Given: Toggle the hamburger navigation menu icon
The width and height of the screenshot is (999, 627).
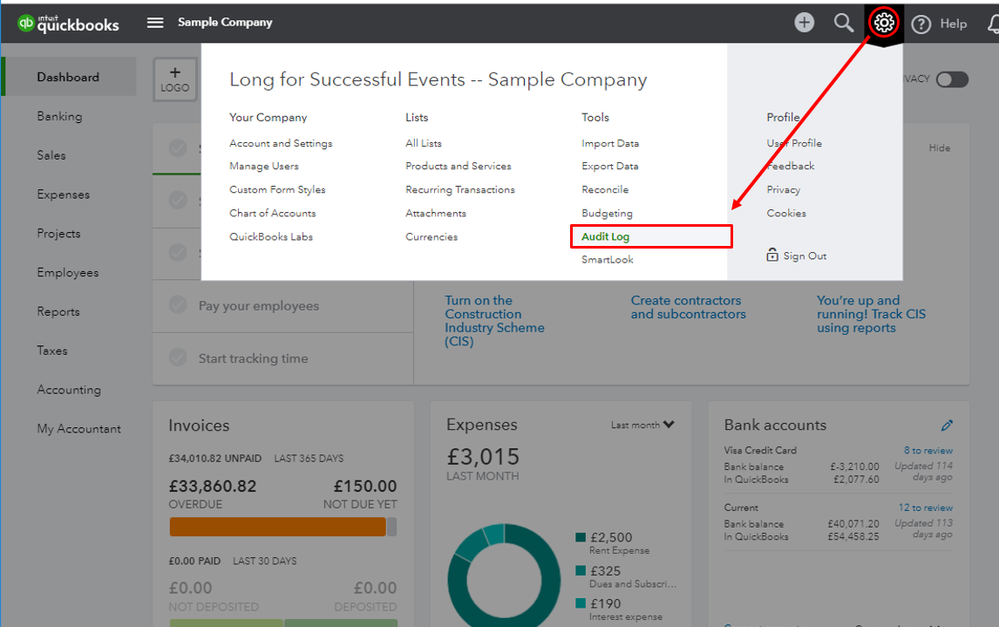Looking at the screenshot, I should [155, 22].
